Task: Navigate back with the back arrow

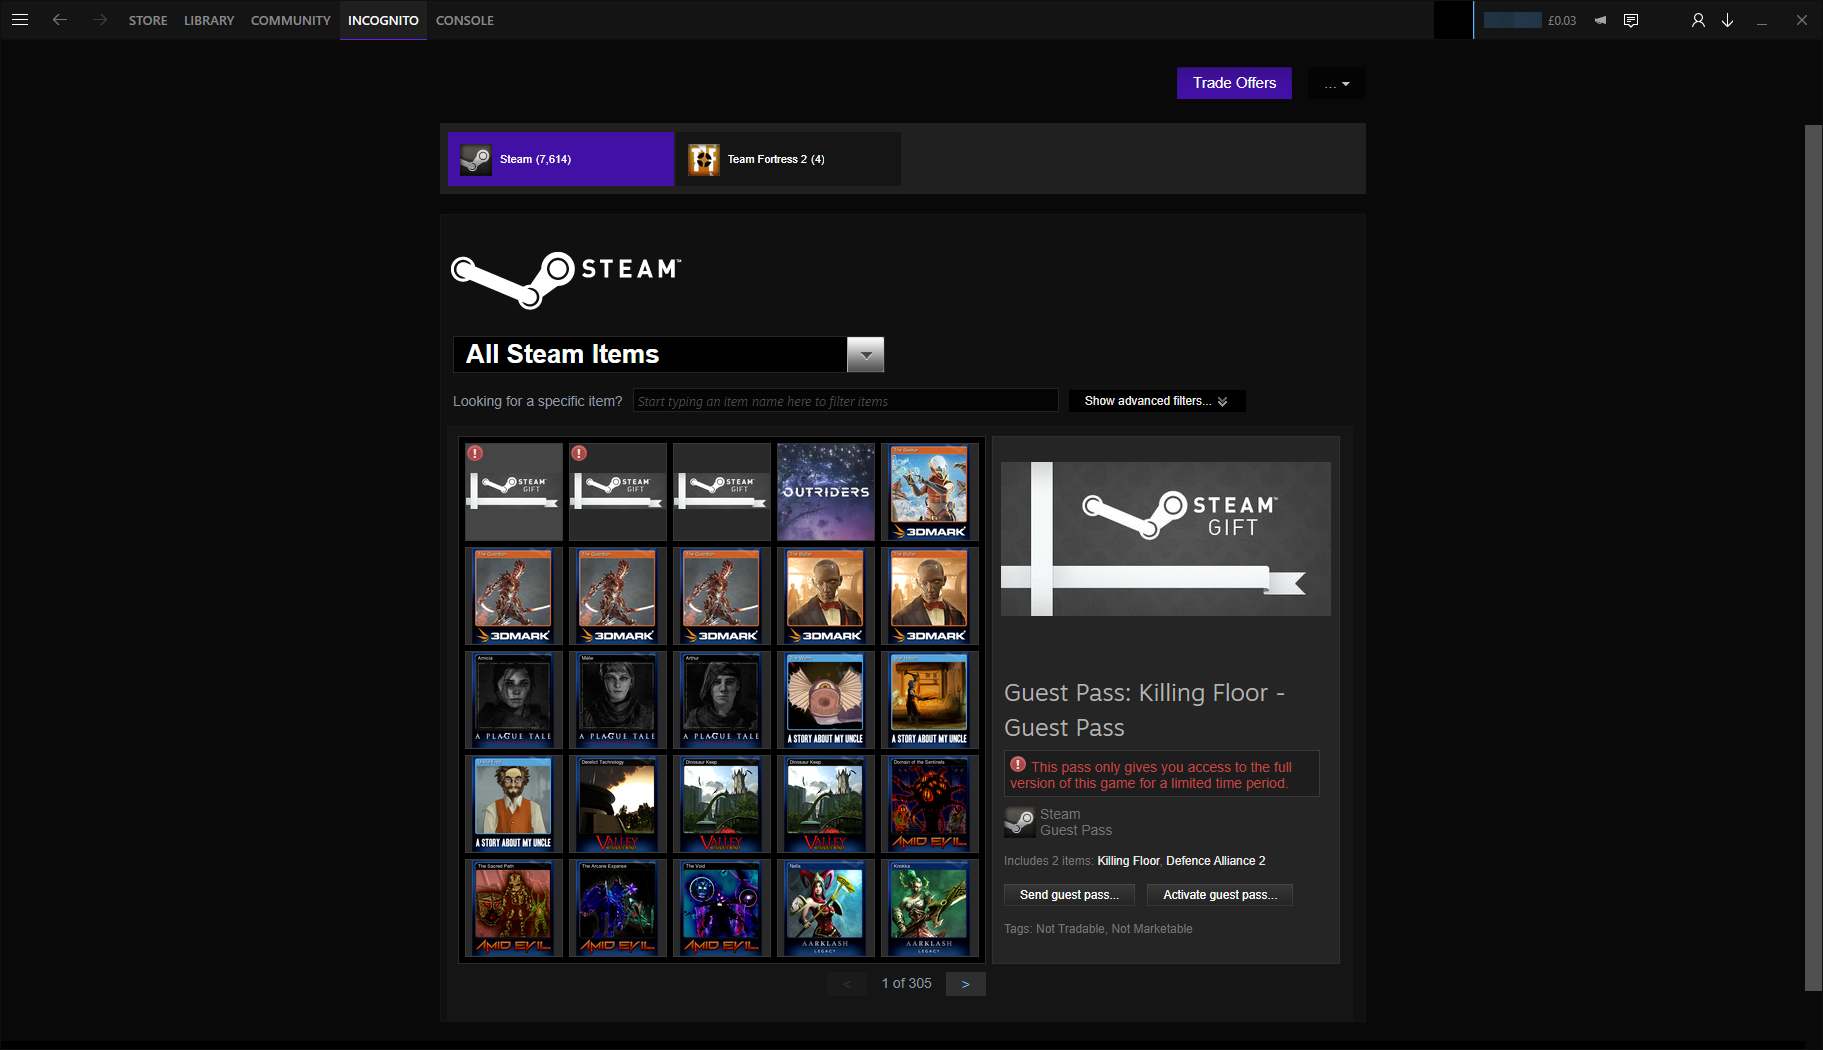Action: (x=60, y=20)
